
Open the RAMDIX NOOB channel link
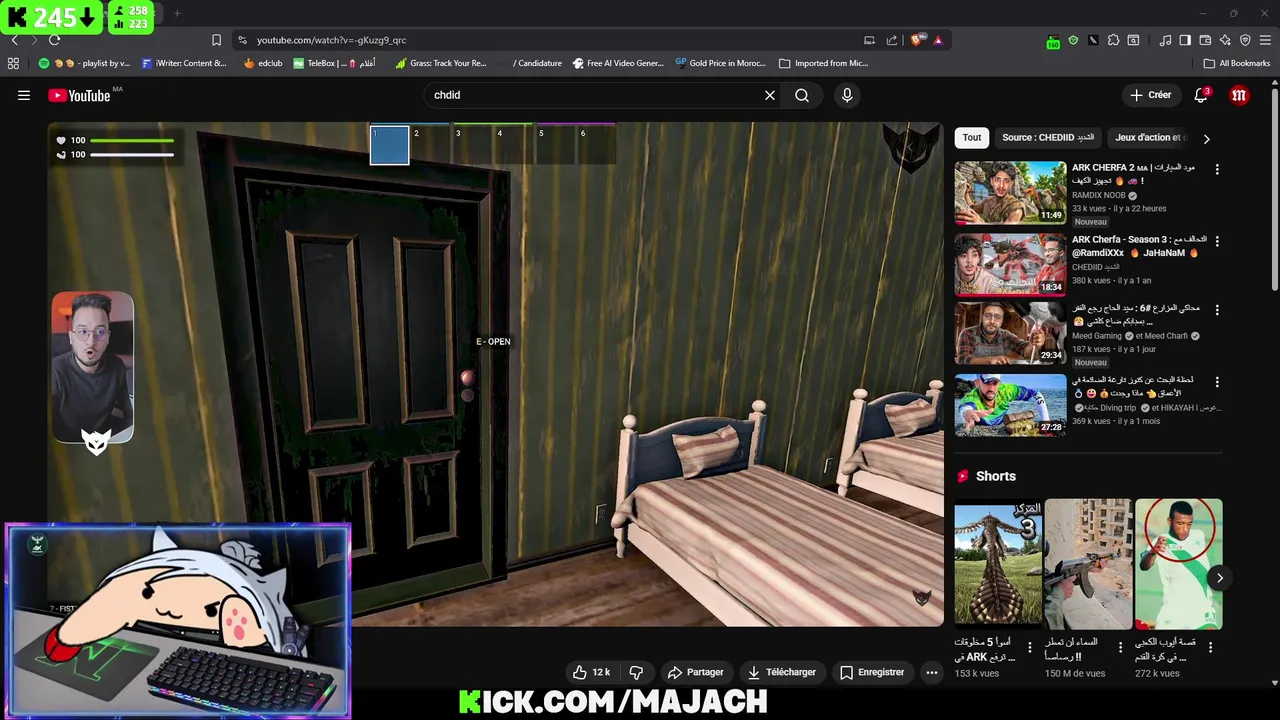pos(1098,195)
